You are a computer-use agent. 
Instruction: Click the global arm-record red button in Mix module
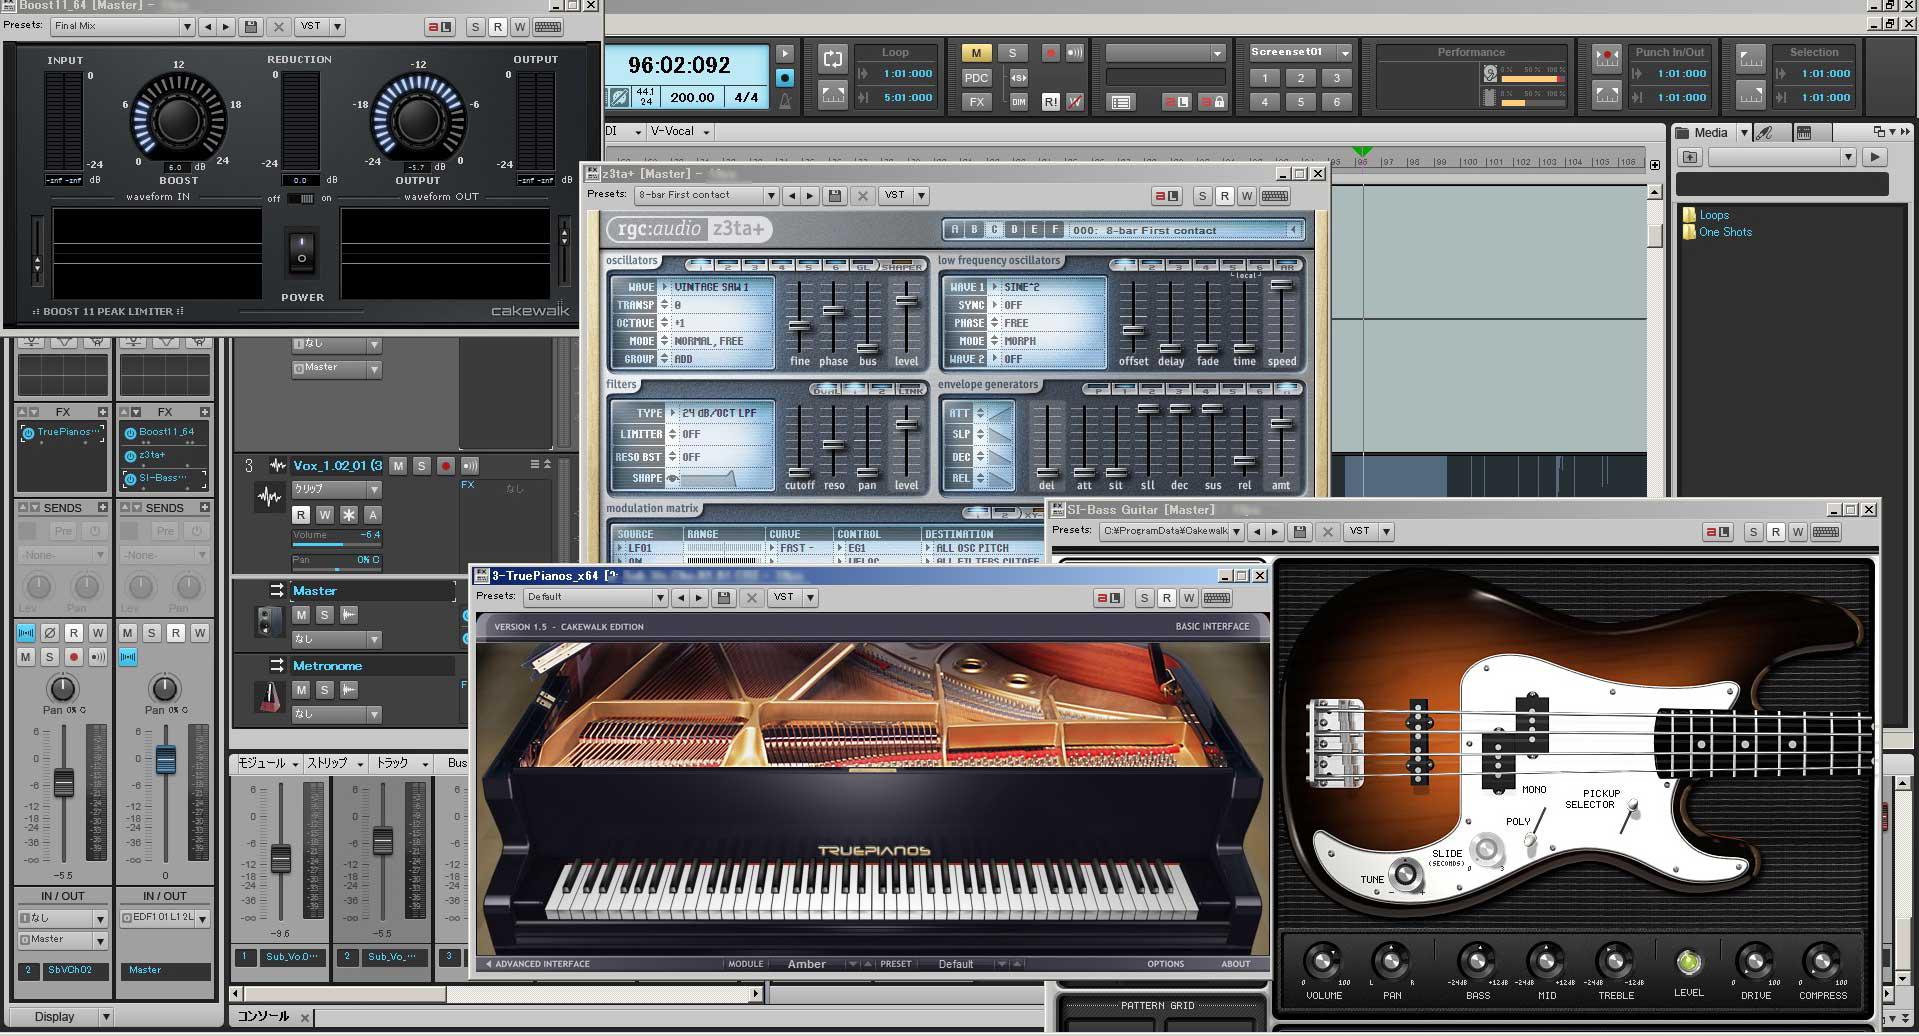[x=1050, y=53]
